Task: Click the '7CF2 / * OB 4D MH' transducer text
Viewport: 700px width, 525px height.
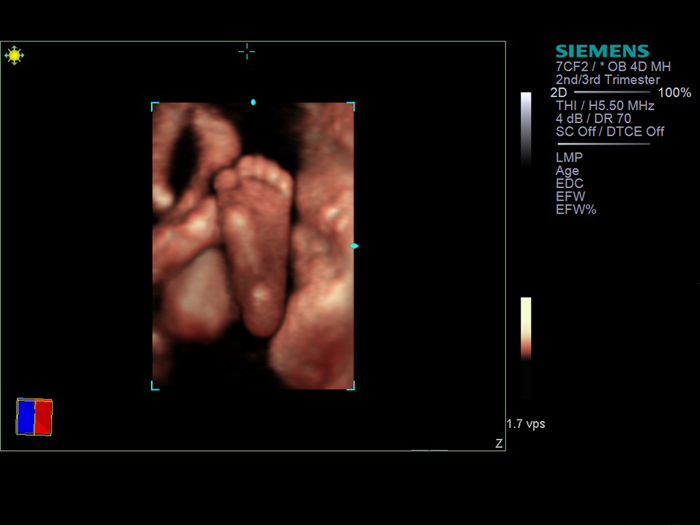Action: (x=613, y=67)
